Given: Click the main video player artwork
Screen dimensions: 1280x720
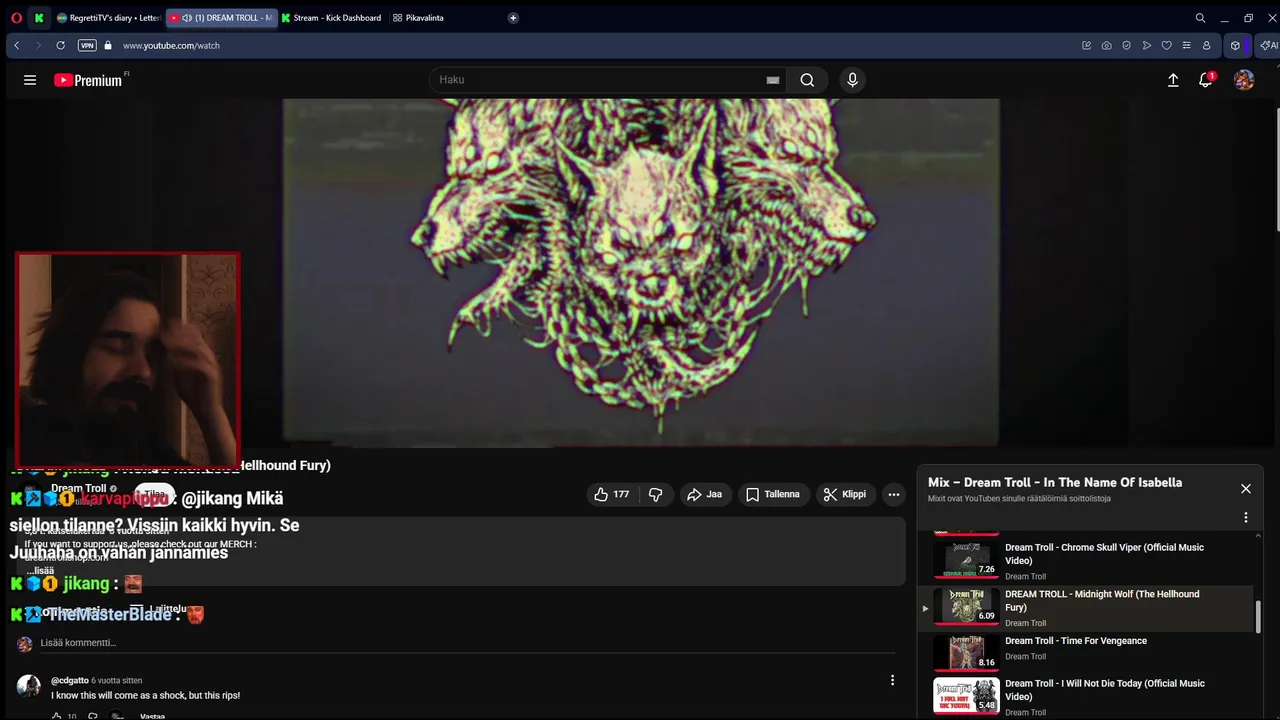Looking at the screenshot, I should 641,272.
